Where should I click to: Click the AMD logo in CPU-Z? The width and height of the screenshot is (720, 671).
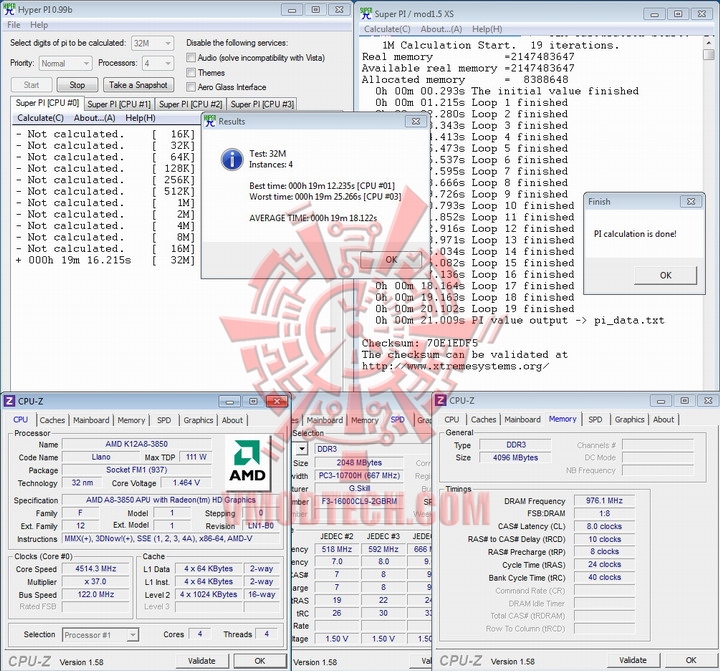coord(248,463)
